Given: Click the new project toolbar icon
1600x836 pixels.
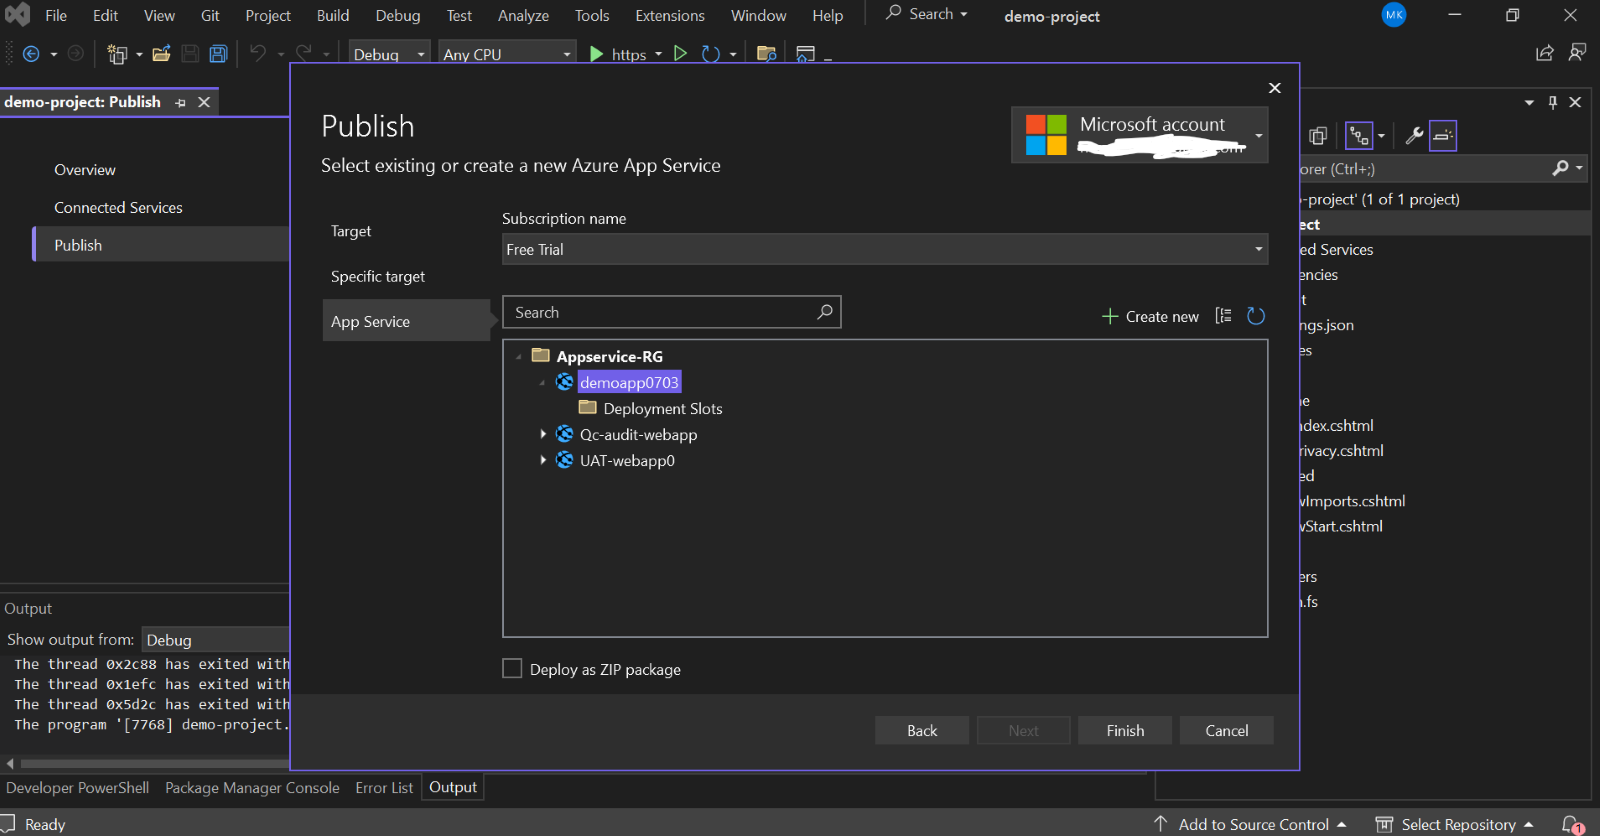Looking at the screenshot, I should (117, 54).
